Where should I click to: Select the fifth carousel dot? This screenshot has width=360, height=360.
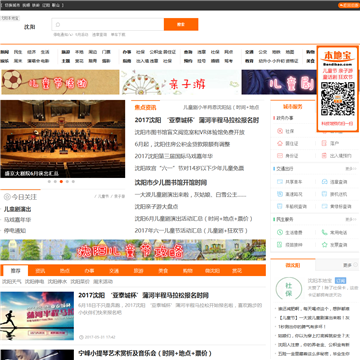(x=73, y=182)
